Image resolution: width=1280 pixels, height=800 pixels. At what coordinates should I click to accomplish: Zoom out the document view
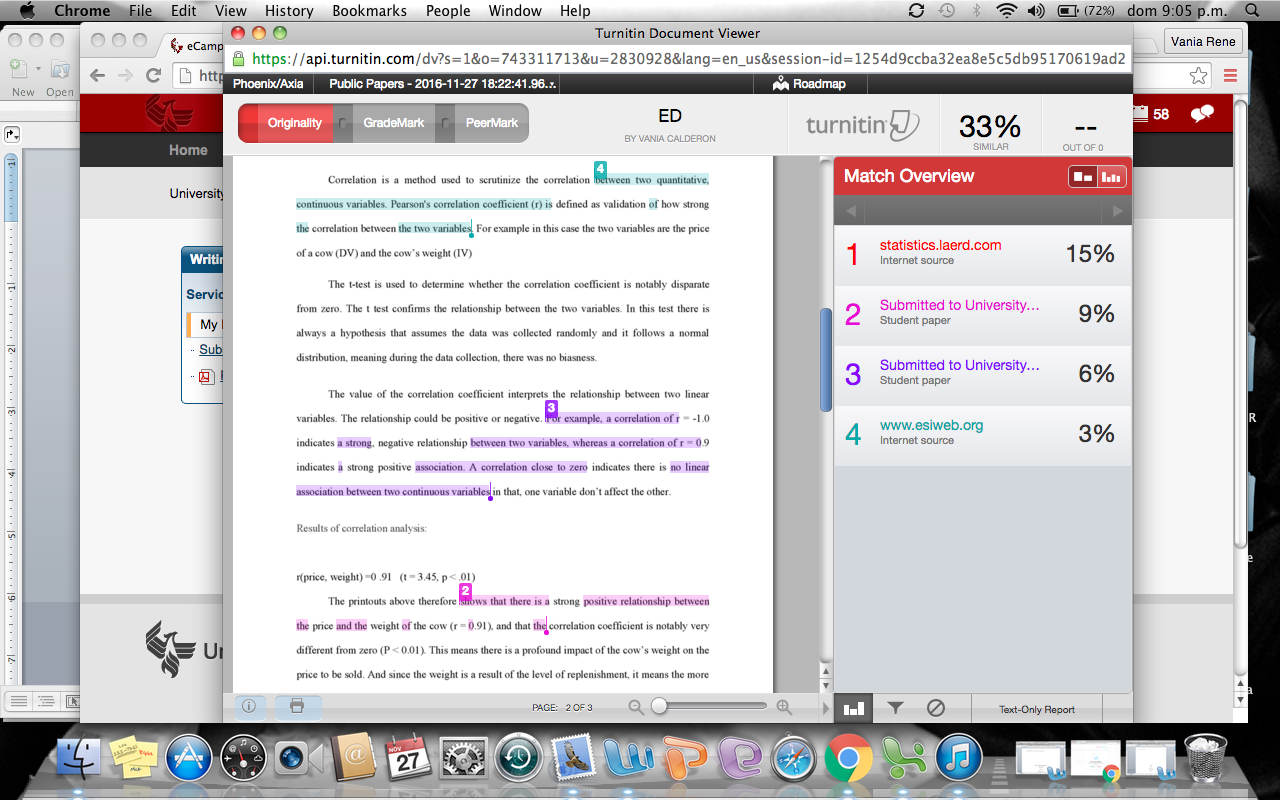point(635,707)
